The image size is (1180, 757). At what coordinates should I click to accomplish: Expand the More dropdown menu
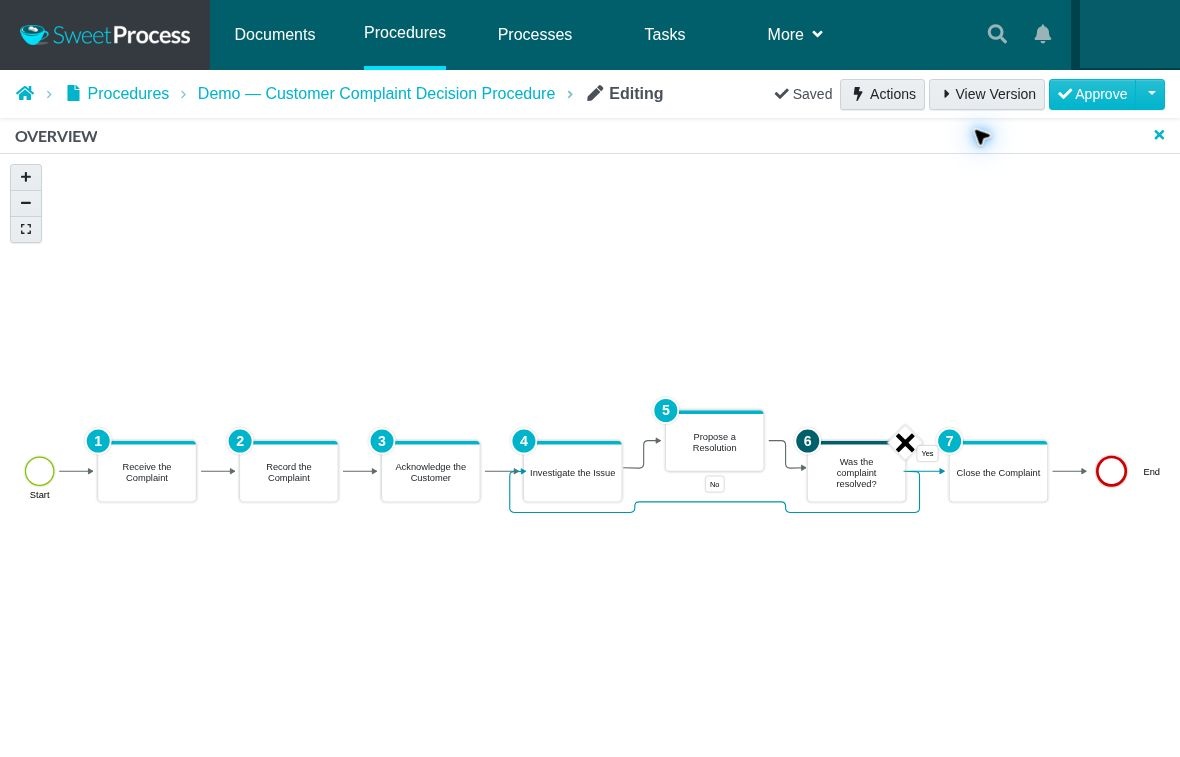click(x=795, y=35)
